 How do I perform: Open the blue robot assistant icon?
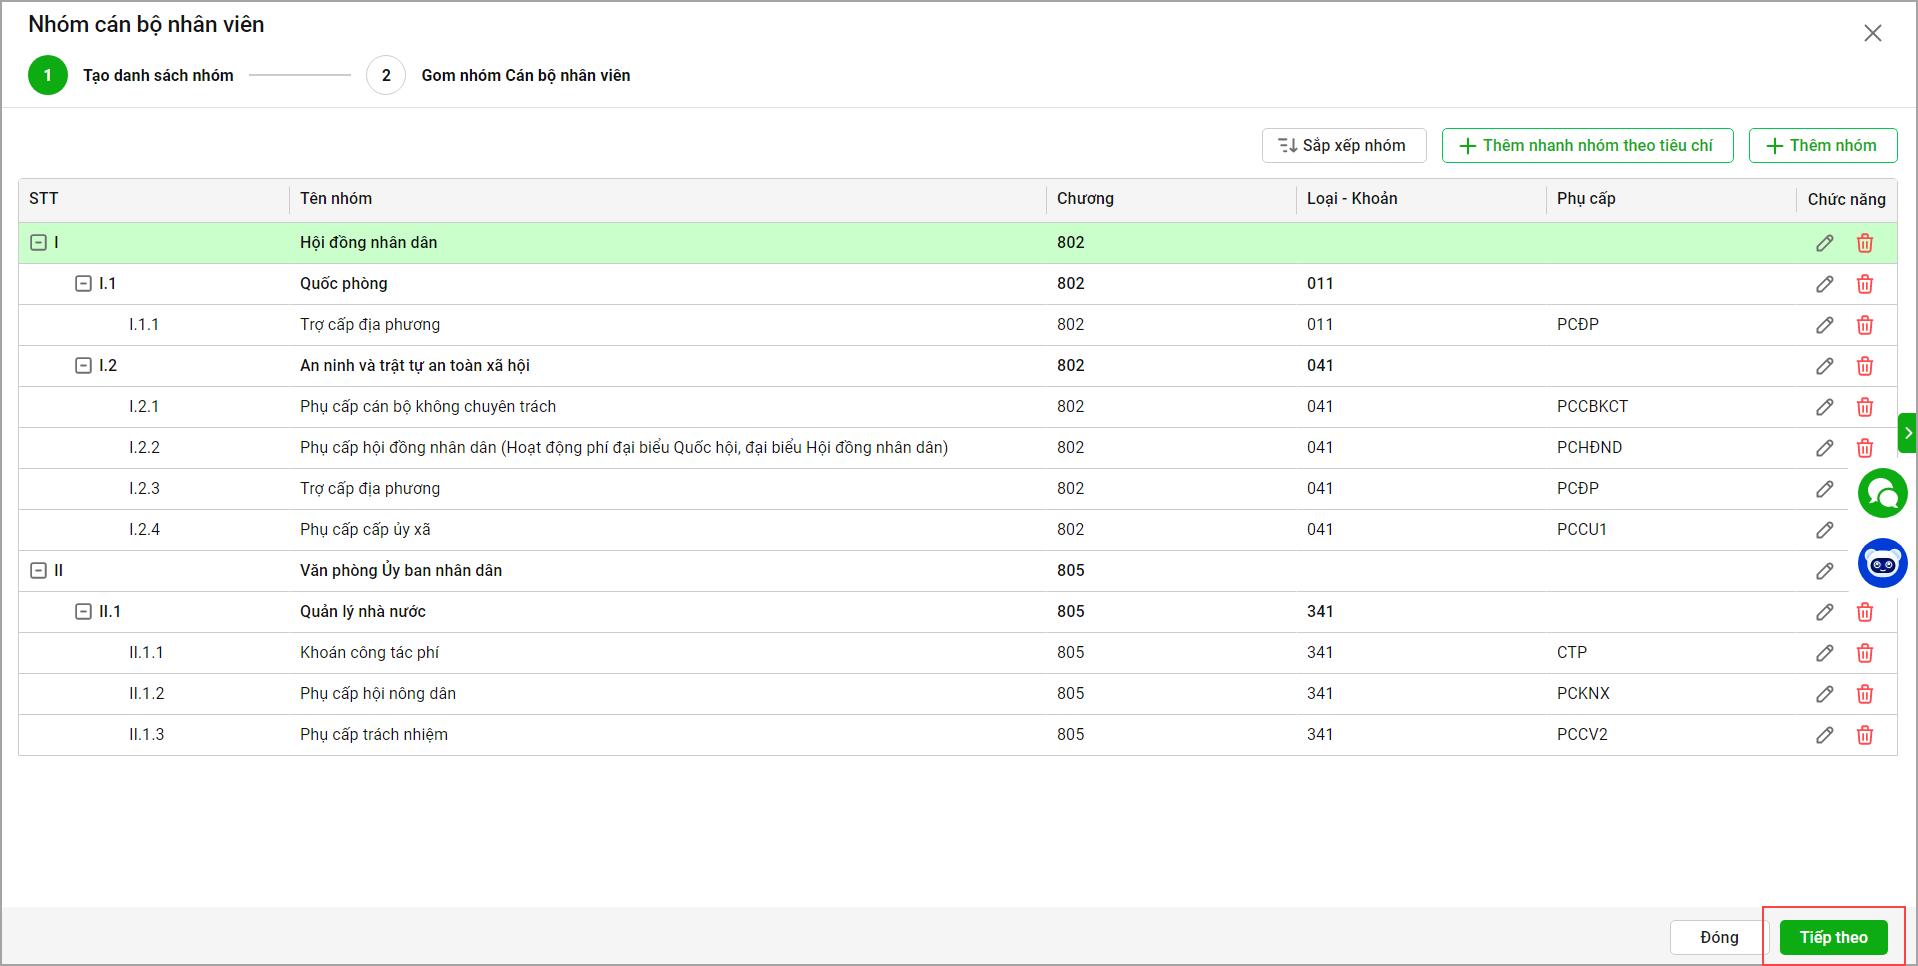tap(1882, 563)
